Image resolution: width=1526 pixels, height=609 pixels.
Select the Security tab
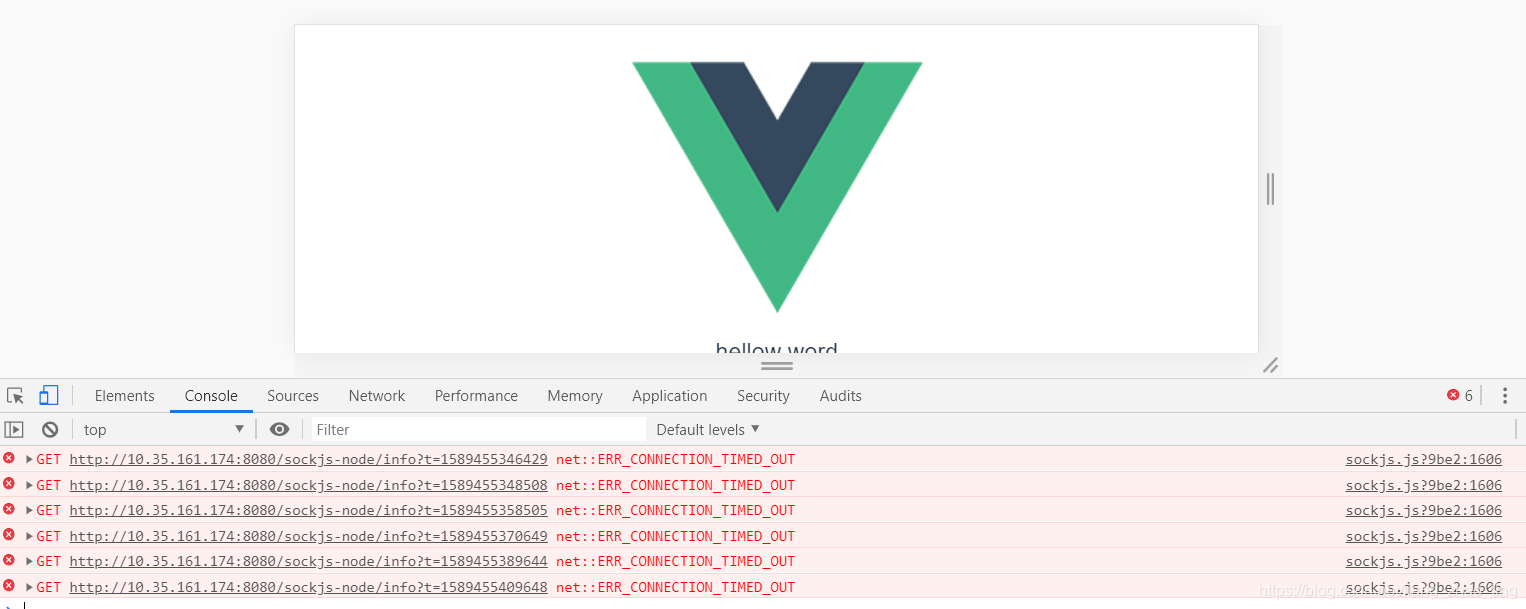(763, 396)
